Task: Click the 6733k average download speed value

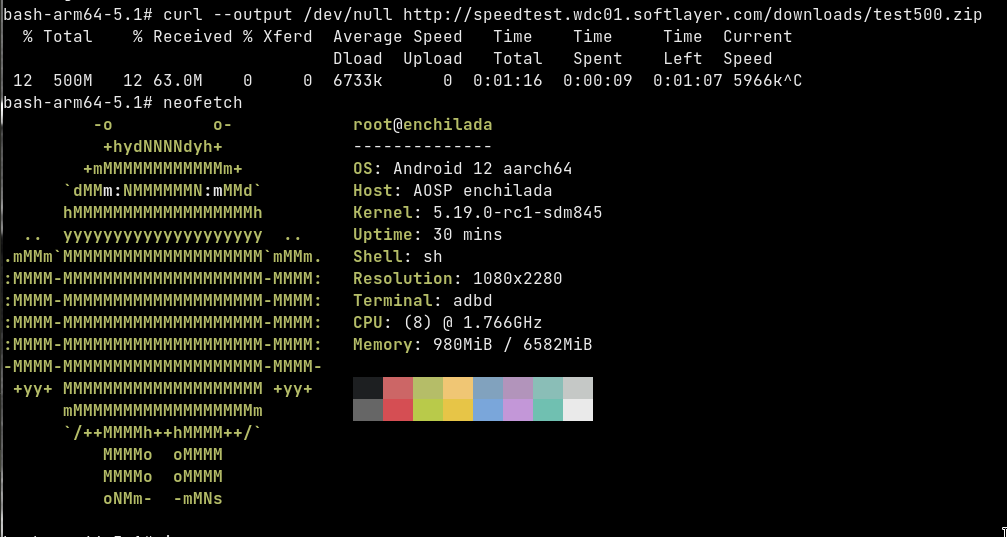Action: [x=358, y=81]
